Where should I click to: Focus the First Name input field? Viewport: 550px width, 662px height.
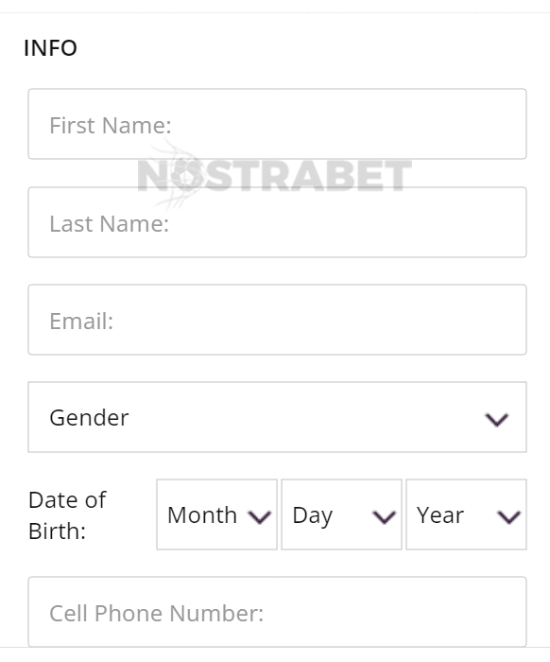277,124
